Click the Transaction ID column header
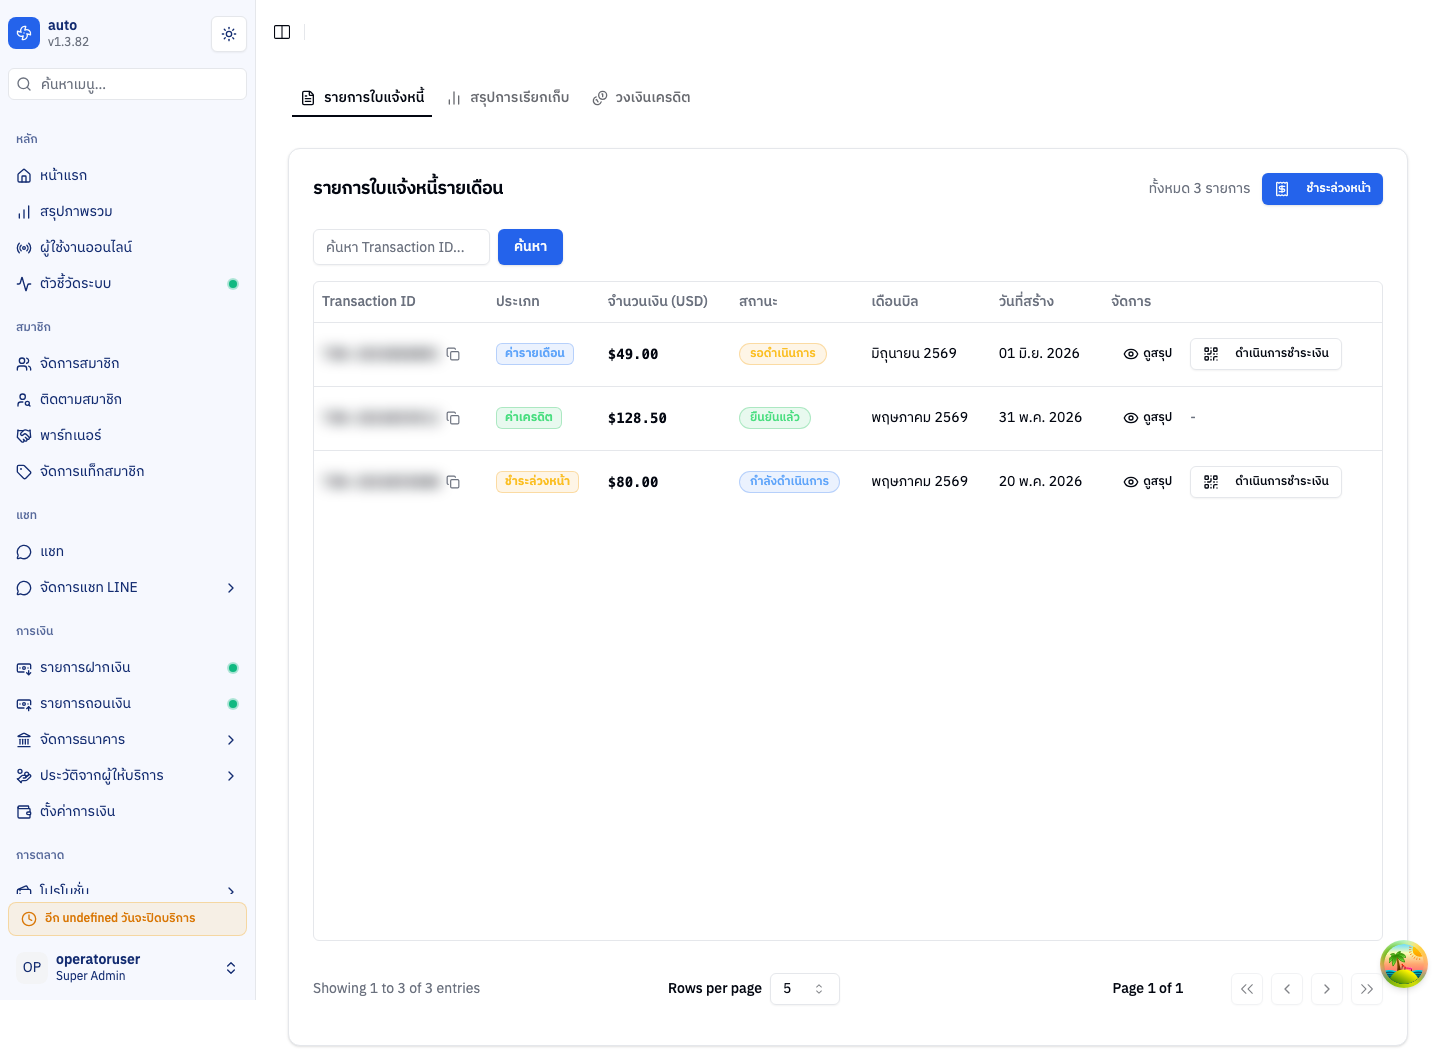The width and height of the screenshot is (1440, 1062). pos(369,302)
